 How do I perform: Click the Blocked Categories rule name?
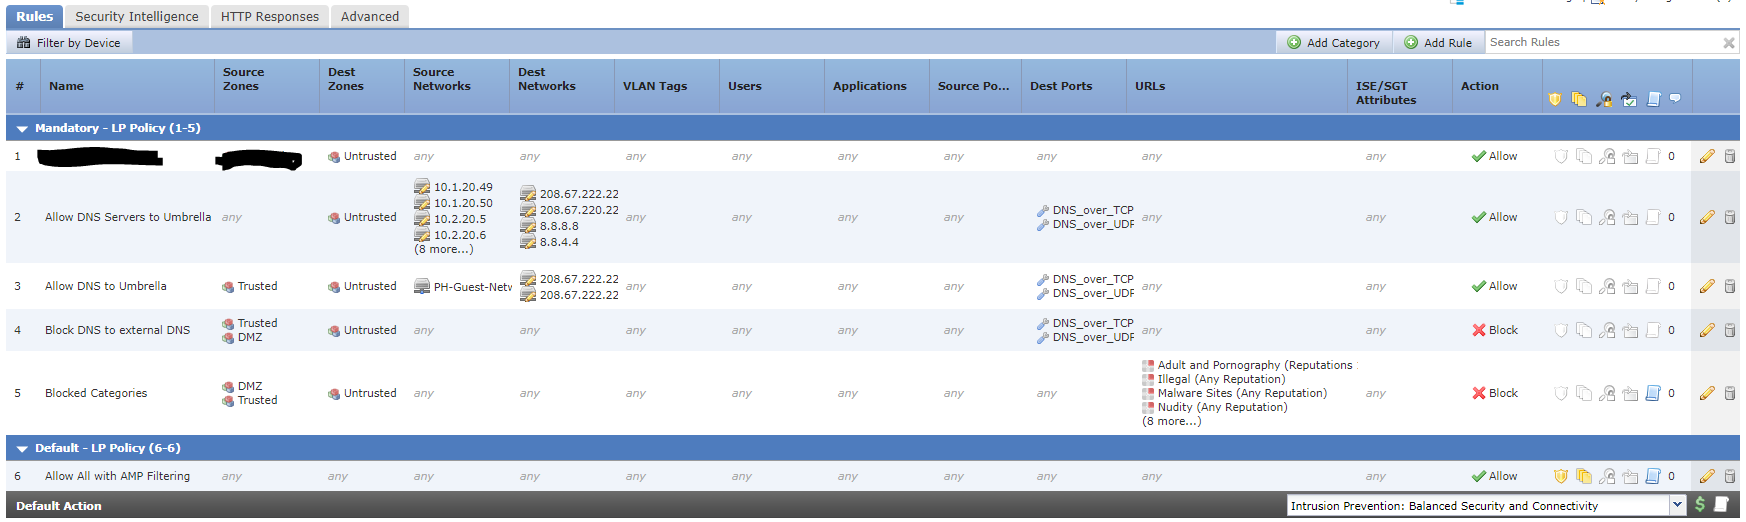(x=96, y=393)
